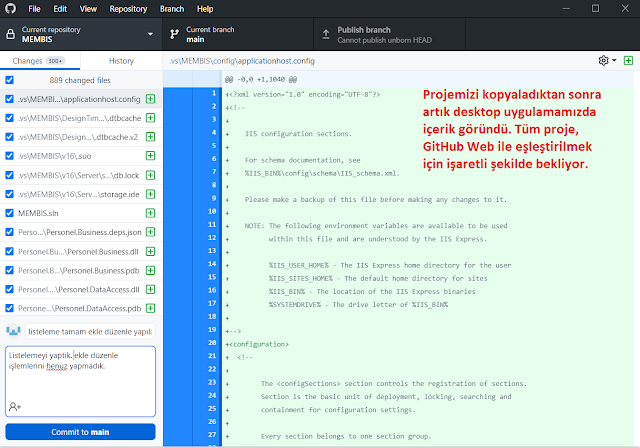Select the storage.ide file row name

point(79,194)
